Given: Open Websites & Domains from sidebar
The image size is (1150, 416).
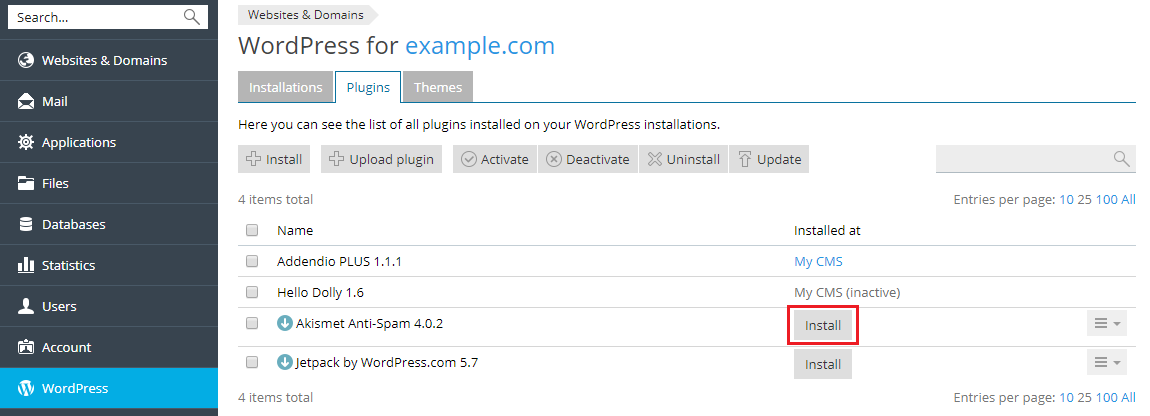Looking at the screenshot, I should point(104,60).
